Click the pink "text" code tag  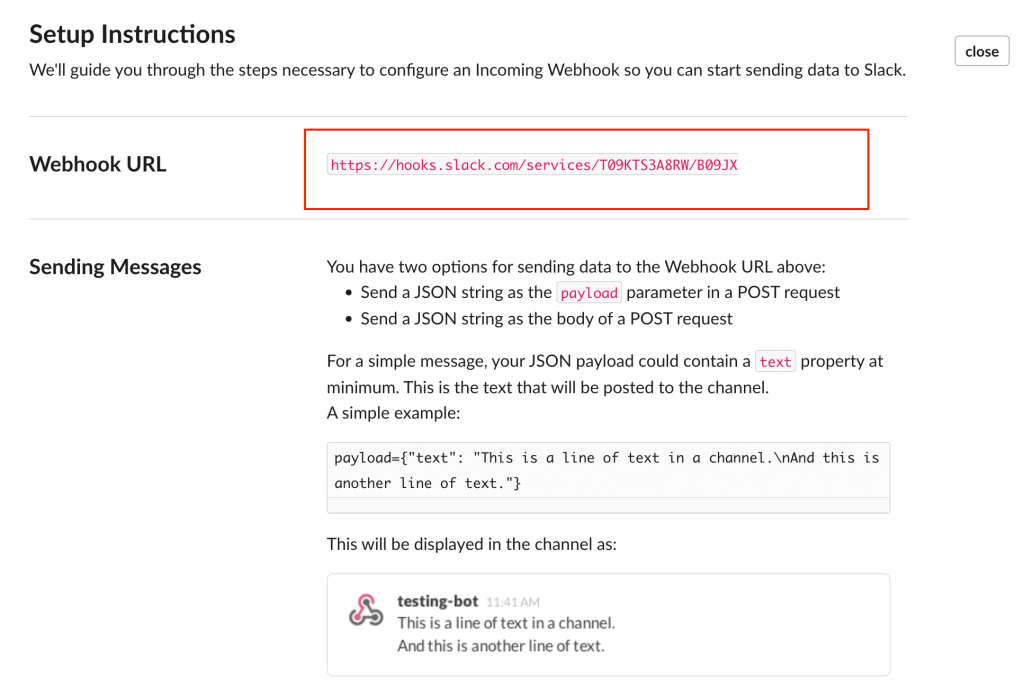(775, 362)
